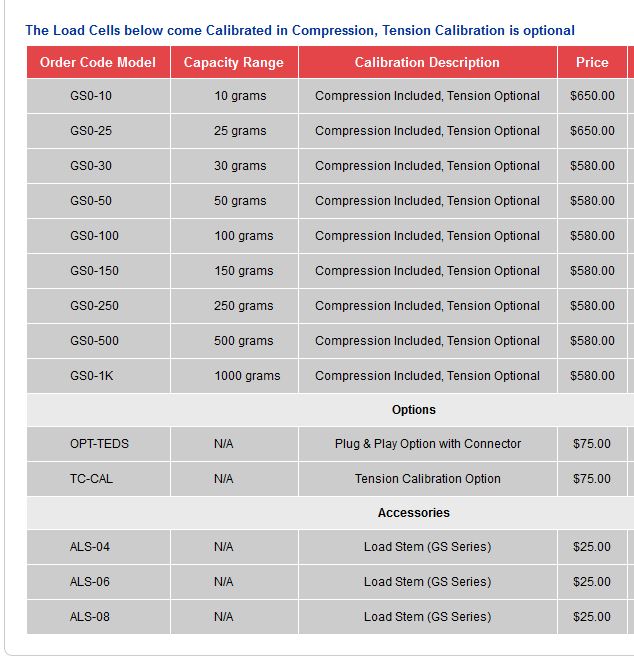Click the Options section heading
Viewport: 634px width, 657px height.
(414, 410)
